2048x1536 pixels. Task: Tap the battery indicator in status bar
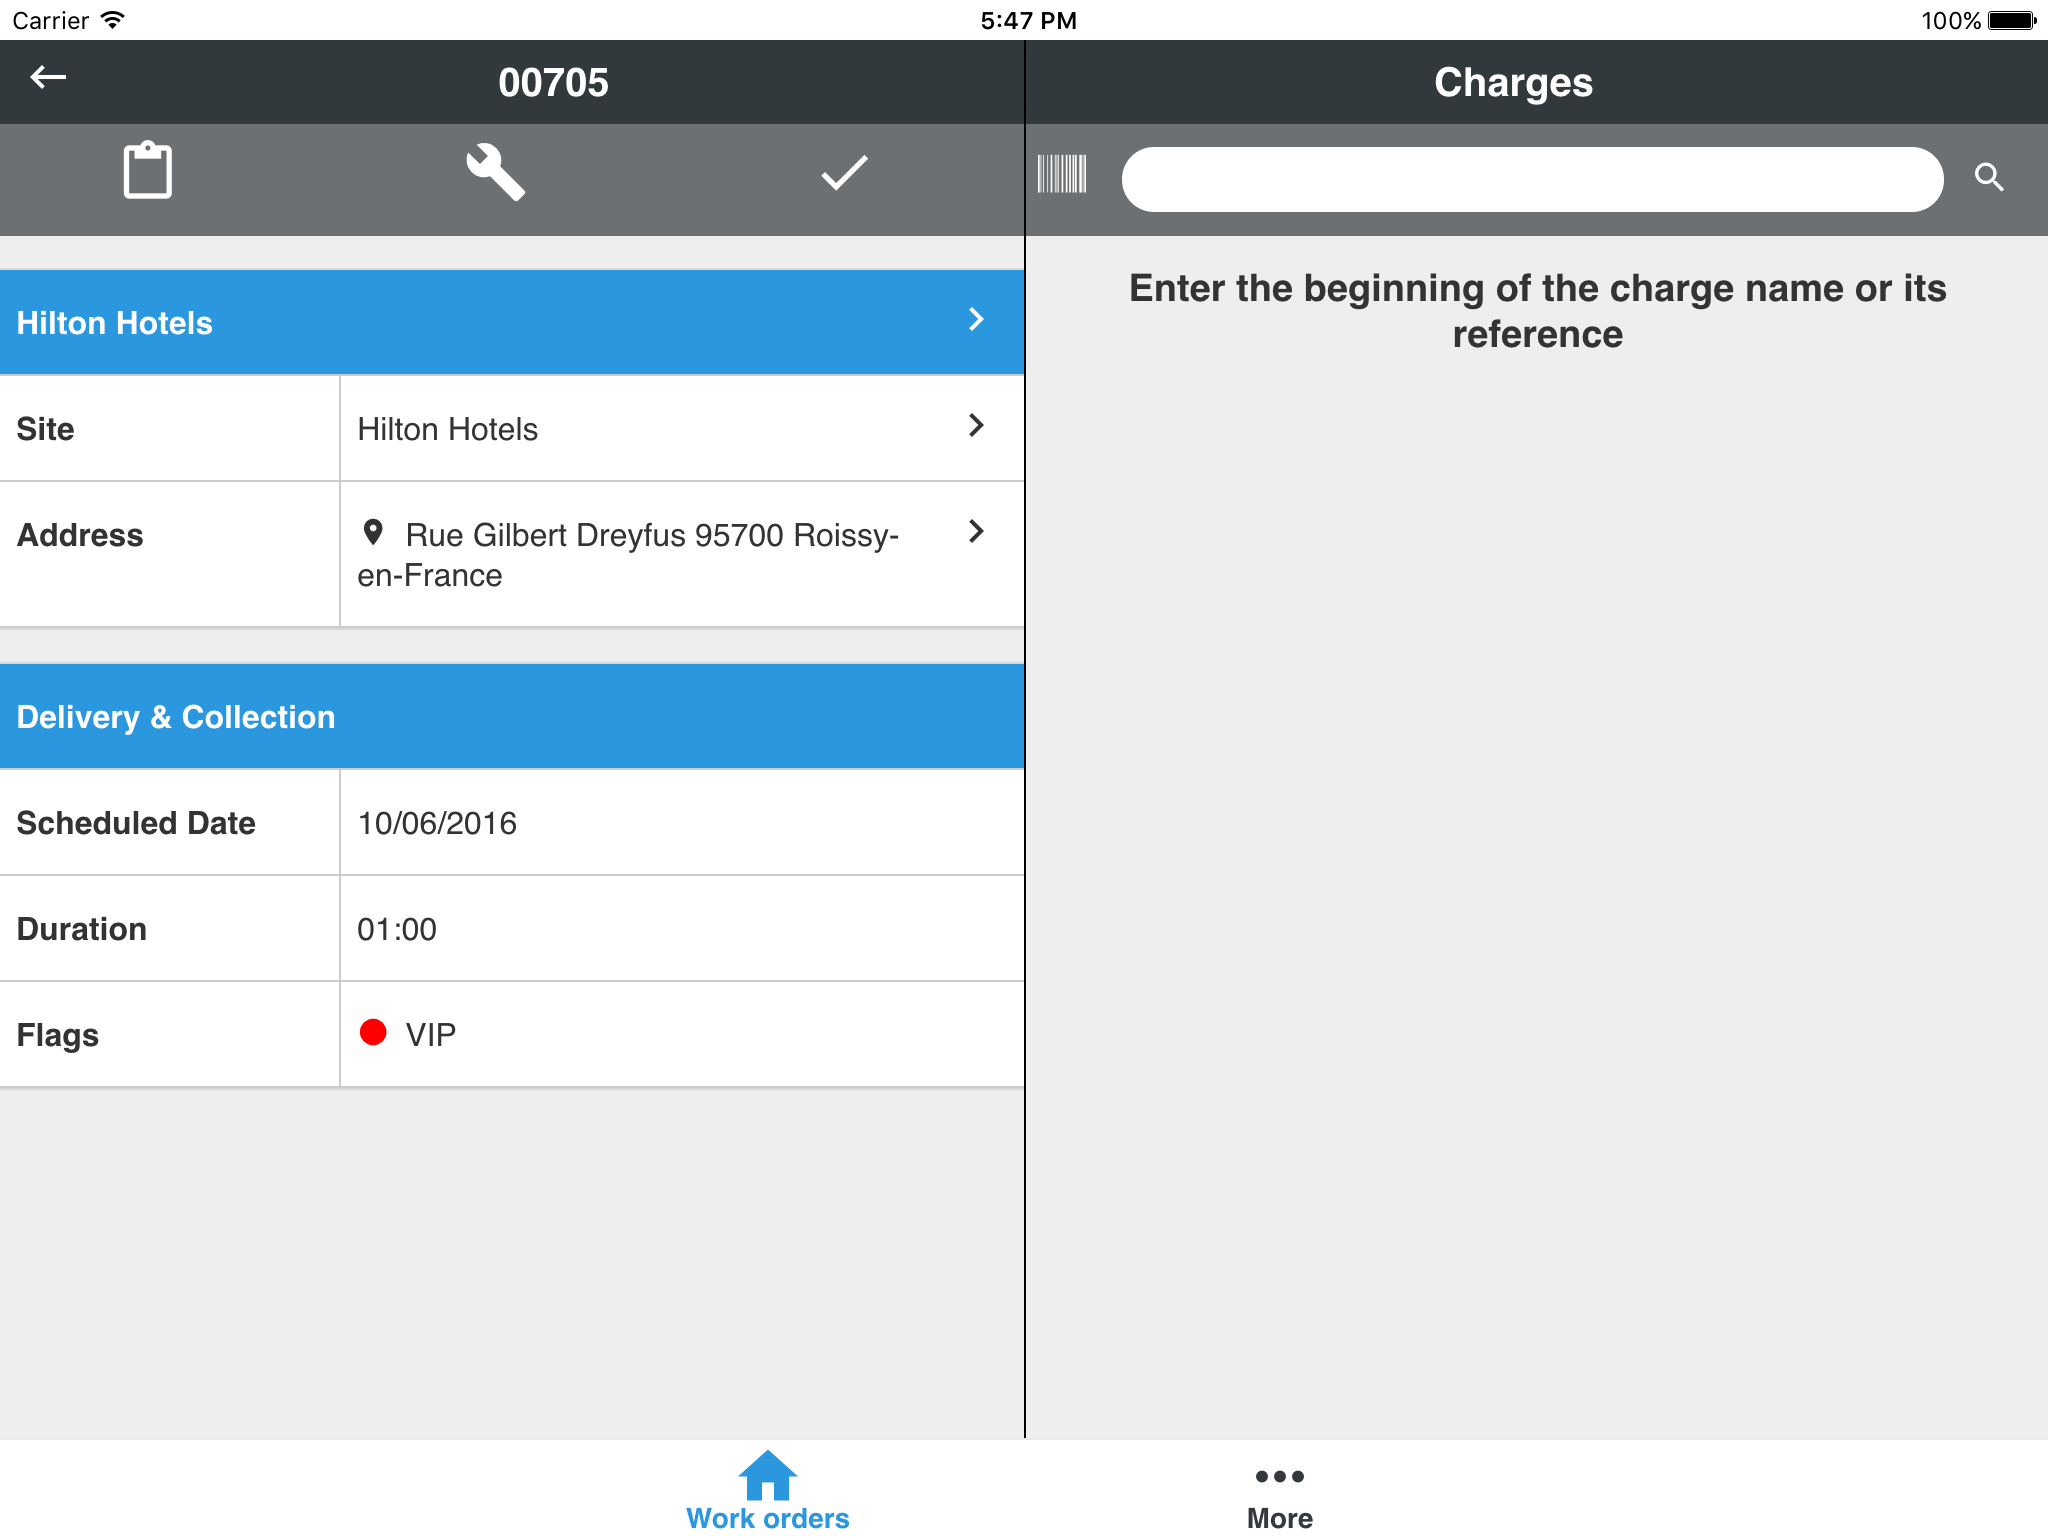pos(2012,20)
